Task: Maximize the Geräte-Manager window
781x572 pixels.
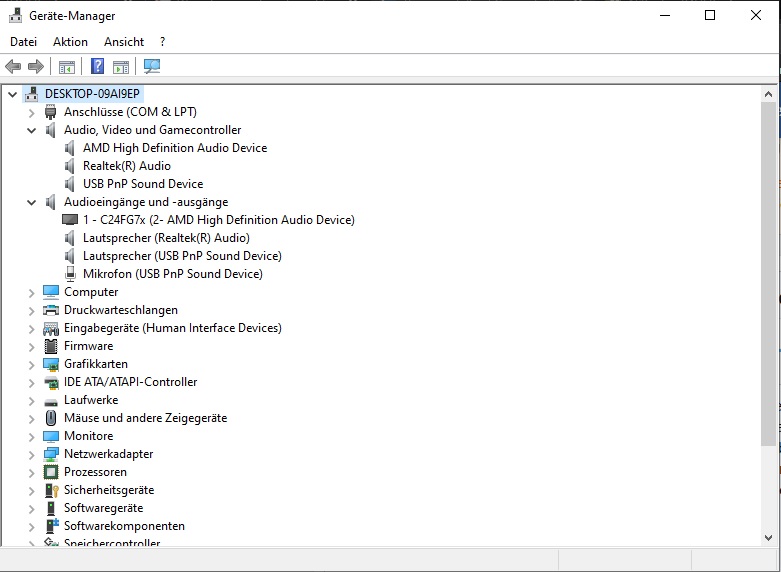Action: pos(710,15)
